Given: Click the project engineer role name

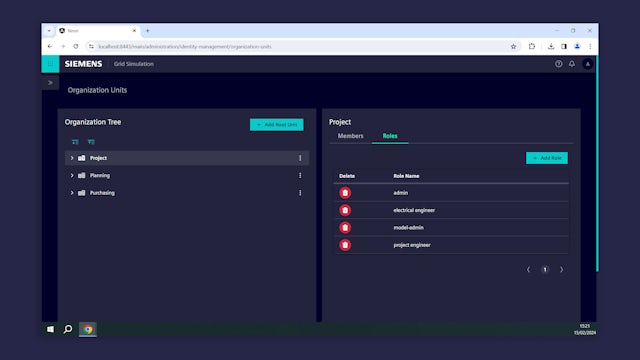Looking at the screenshot, I should 412,245.
